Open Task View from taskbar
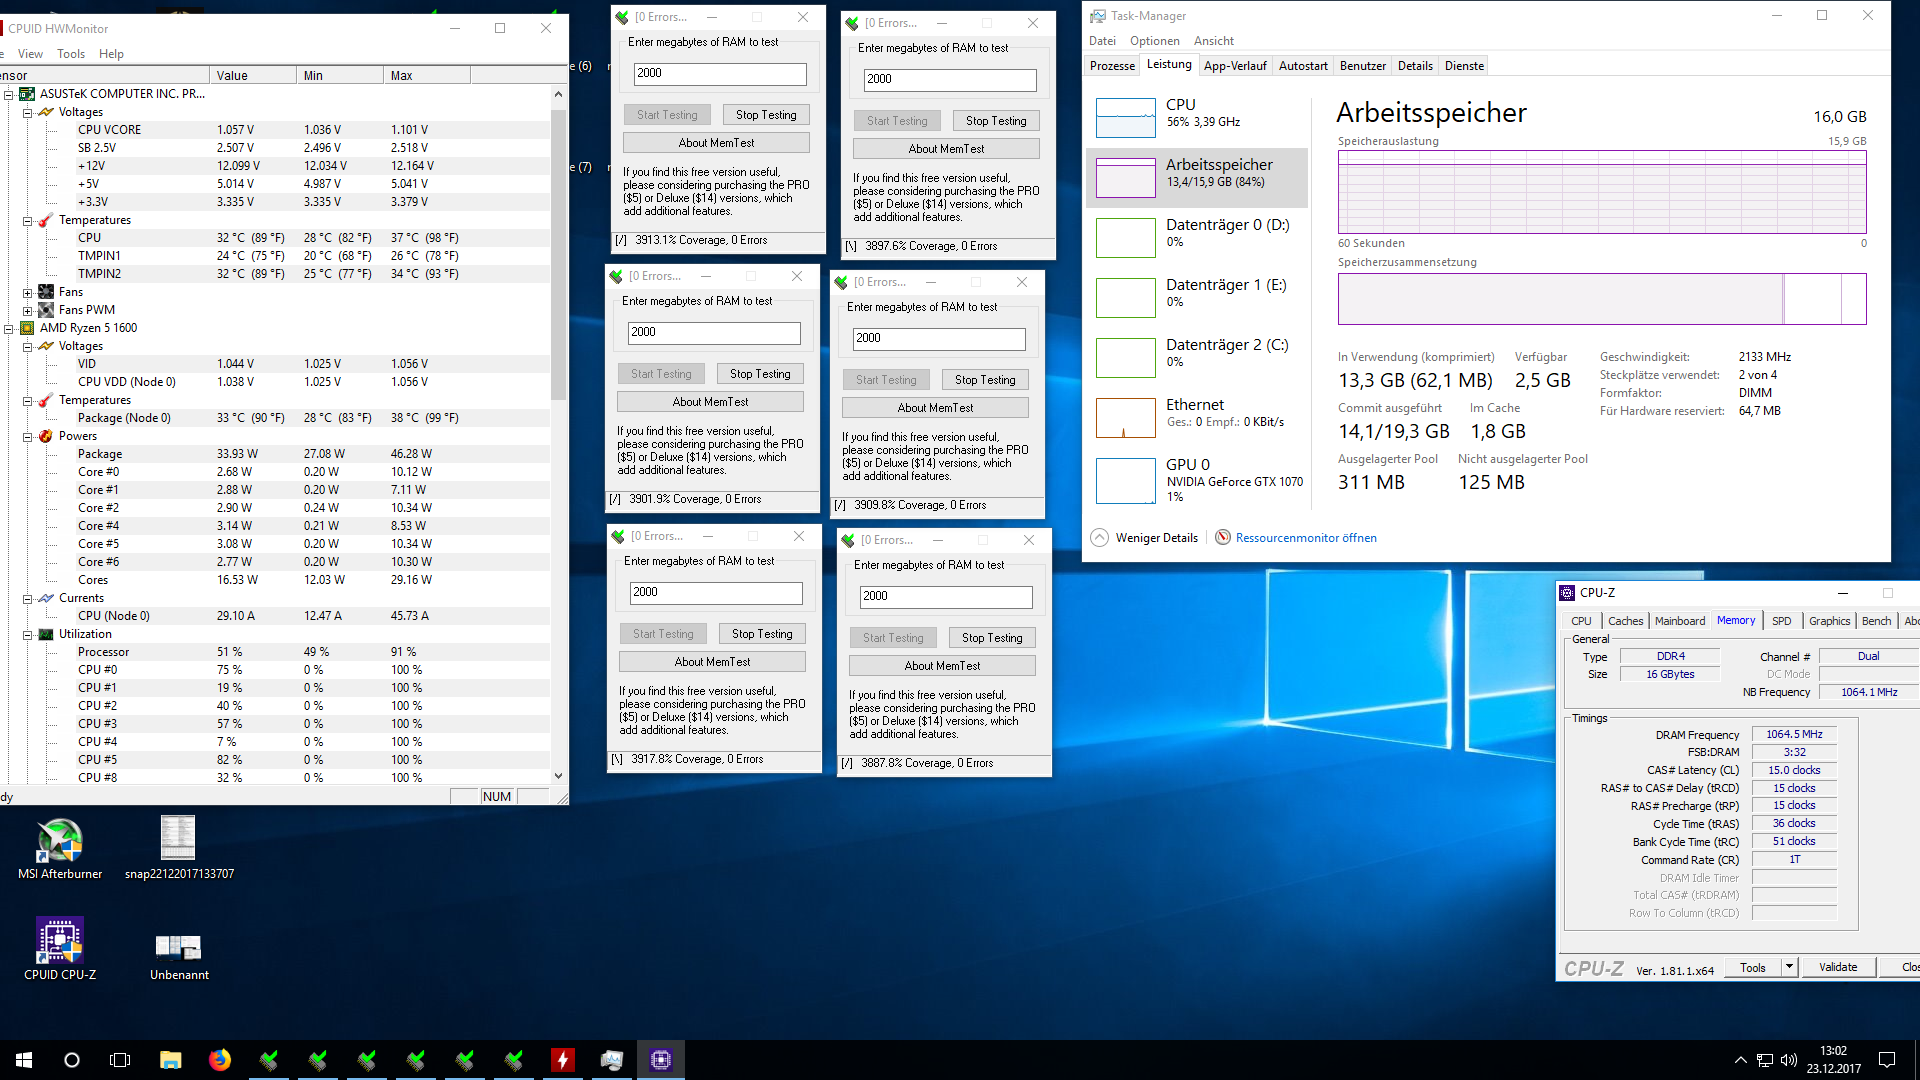The width and height of the screenshot is (1920, 1080). point(120,1060)
